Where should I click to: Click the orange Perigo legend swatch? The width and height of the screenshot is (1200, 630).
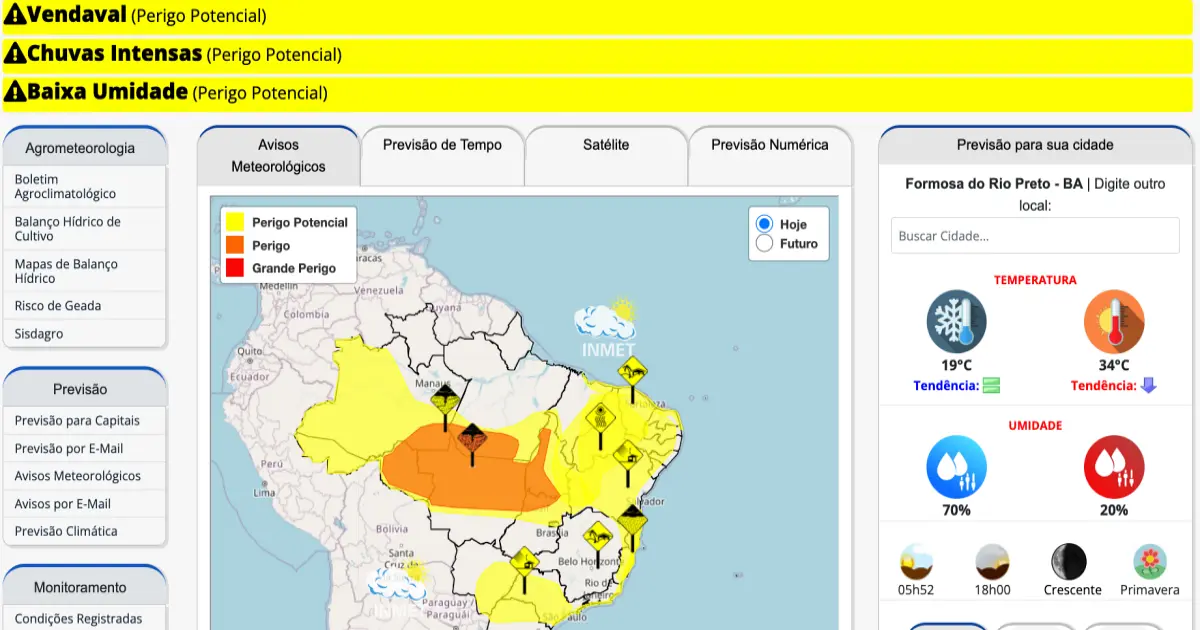[x=235, y=245]
